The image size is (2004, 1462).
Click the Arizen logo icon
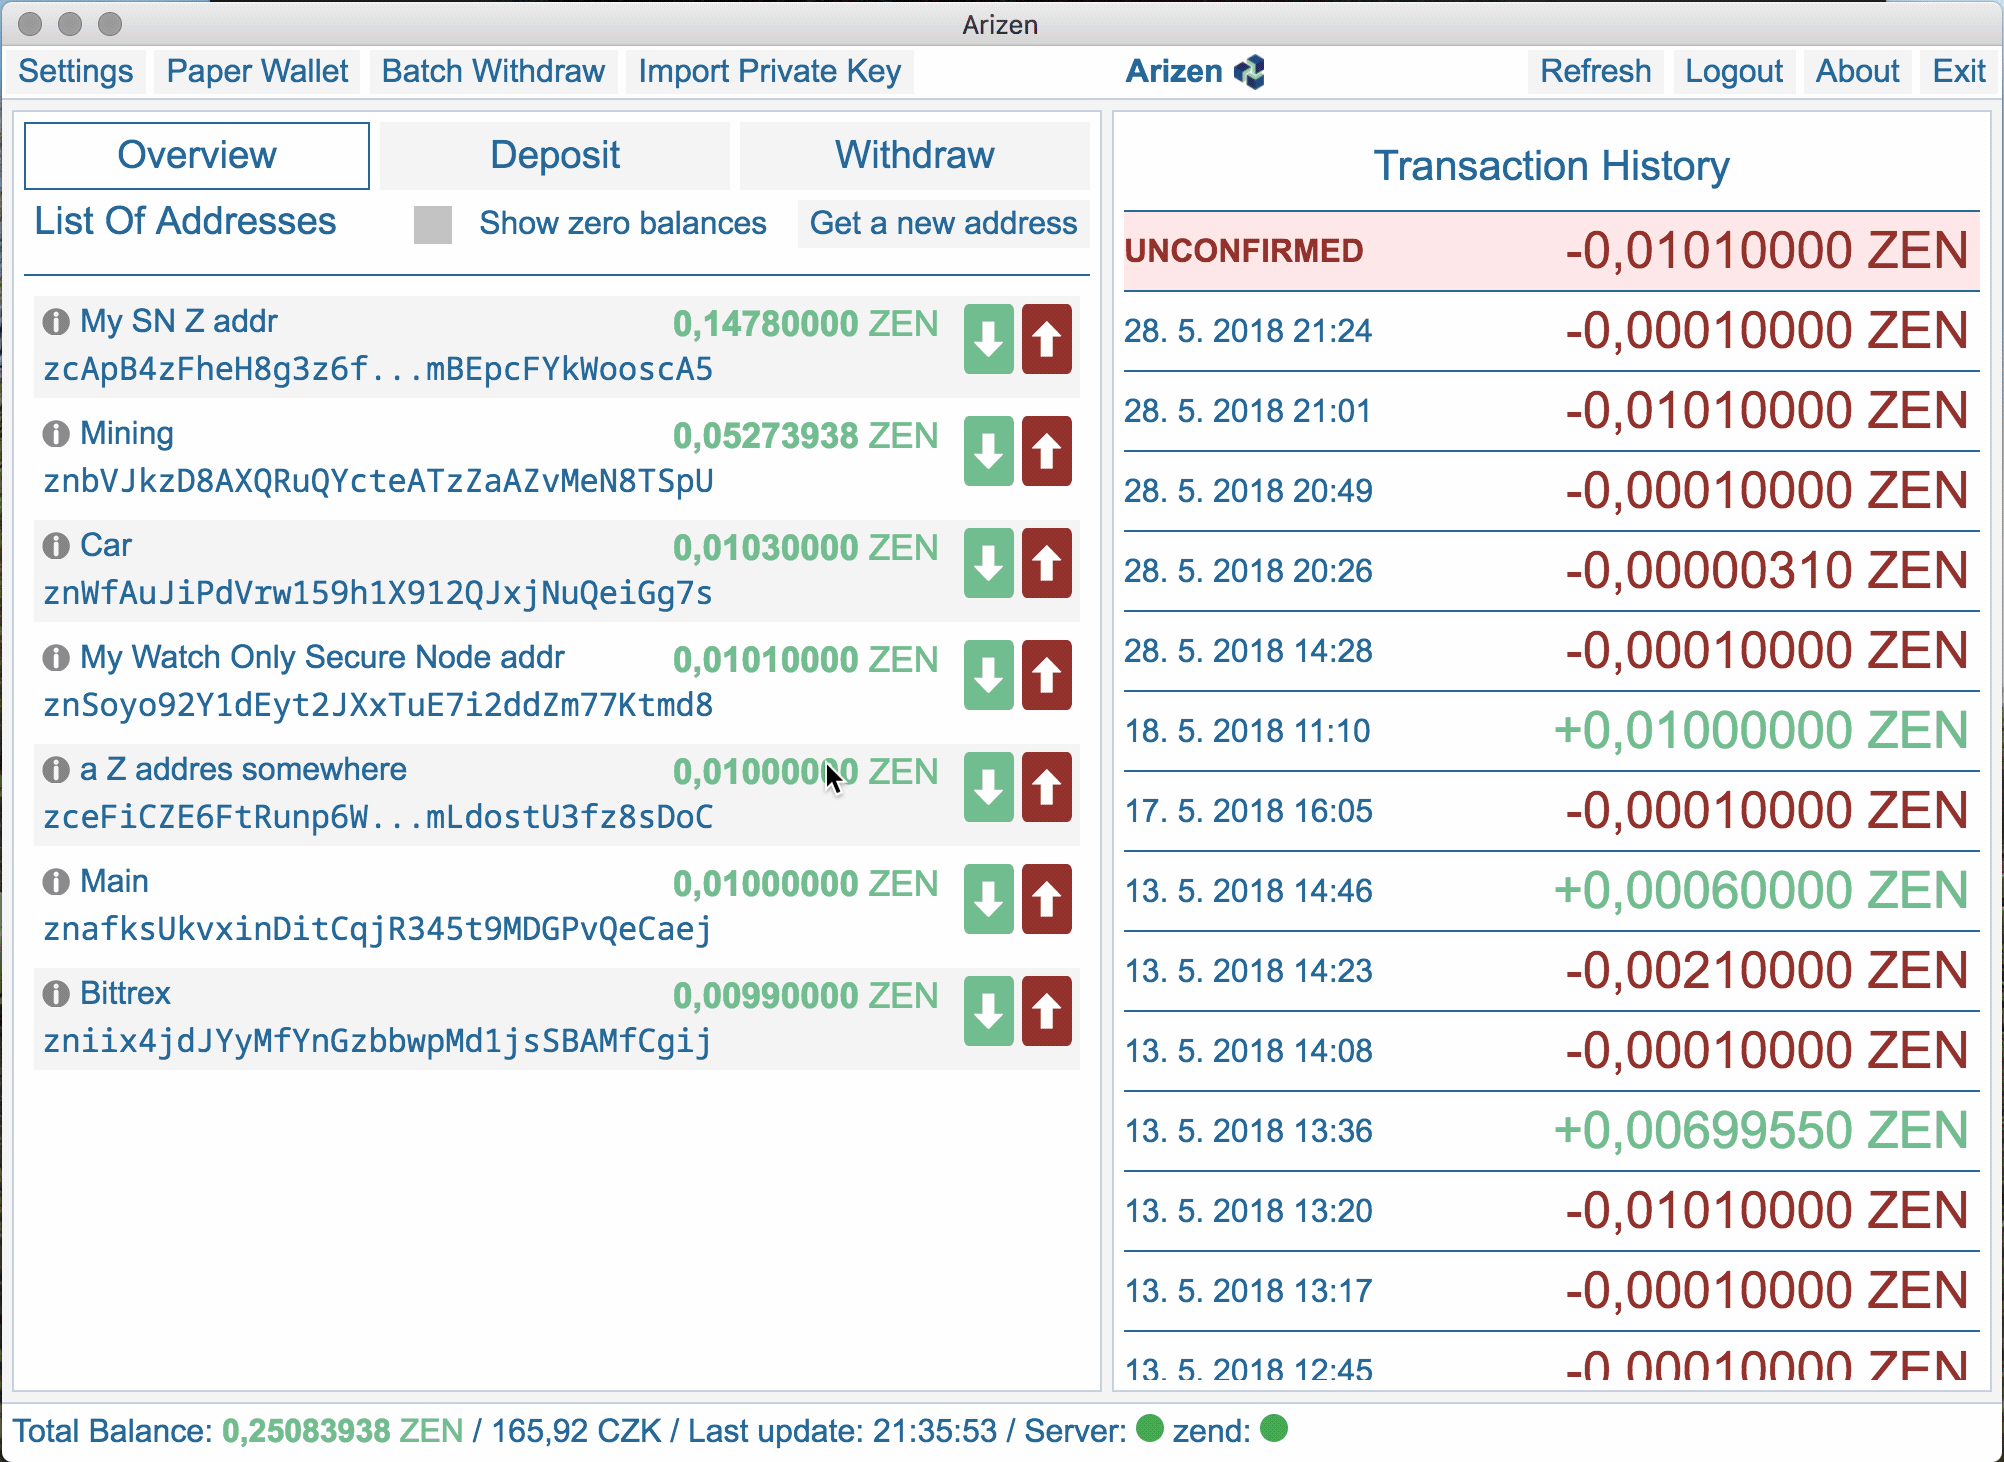(x=1250, y=72)
